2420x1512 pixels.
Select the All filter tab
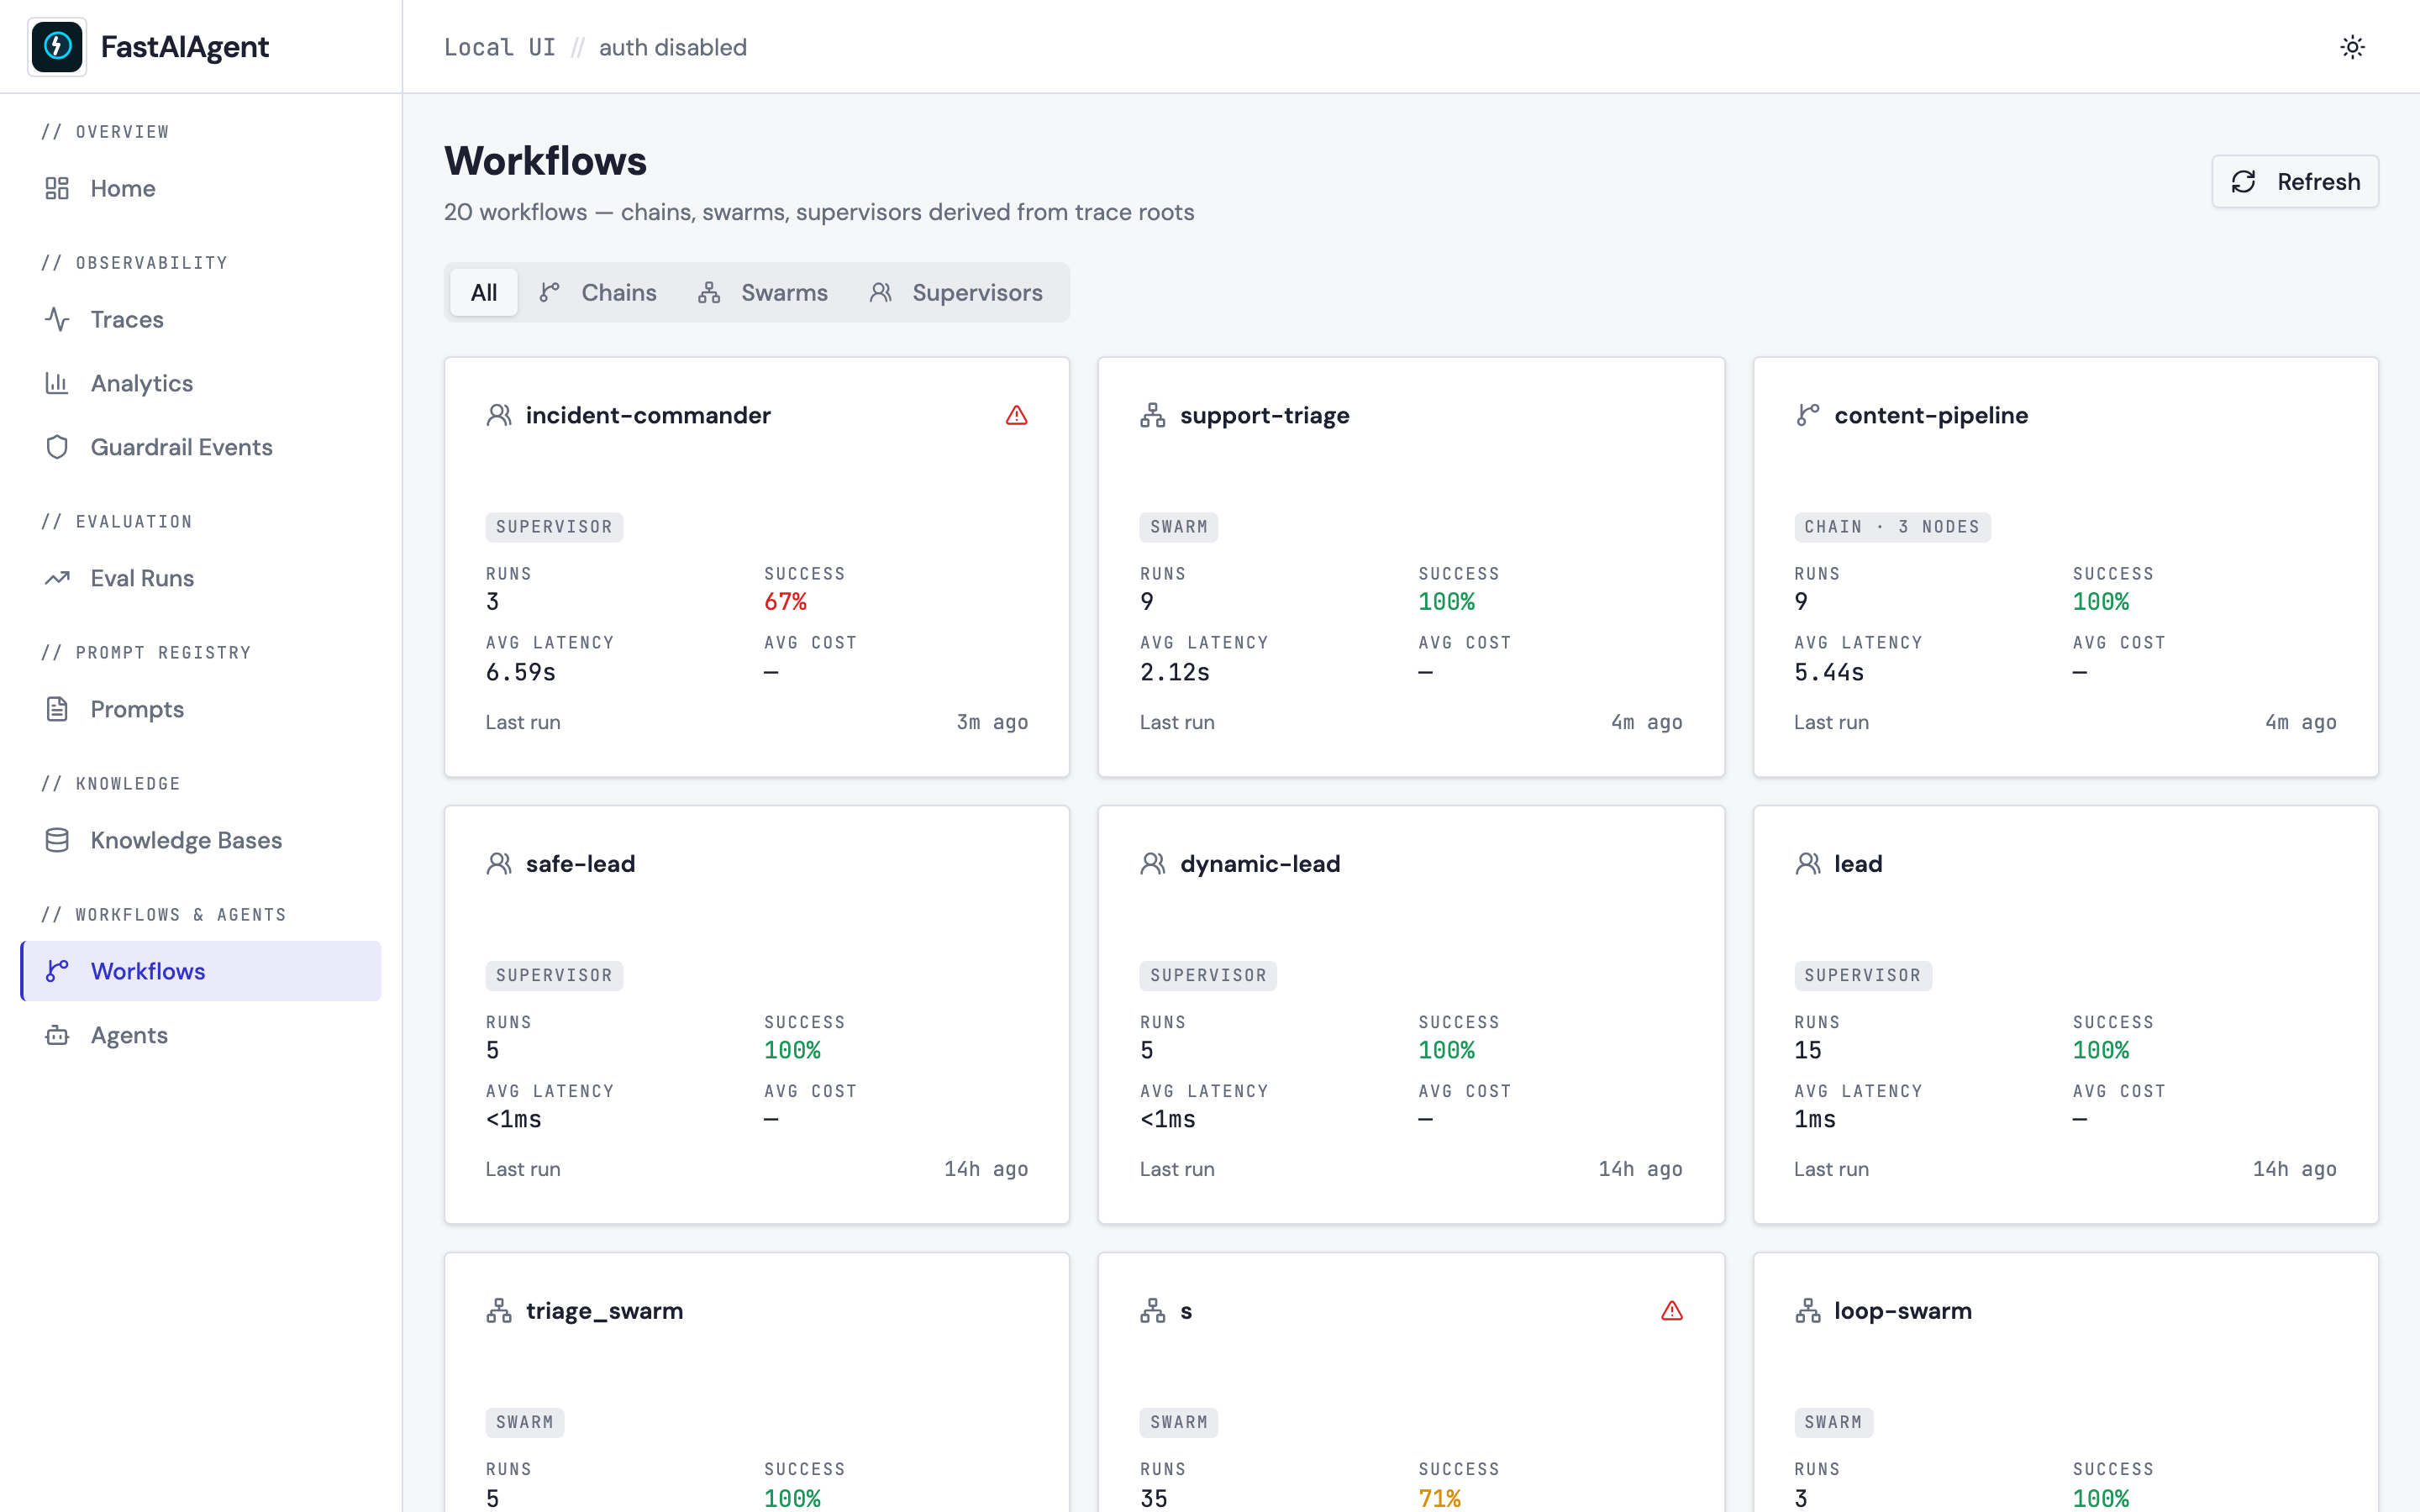(x=484, y=292)
